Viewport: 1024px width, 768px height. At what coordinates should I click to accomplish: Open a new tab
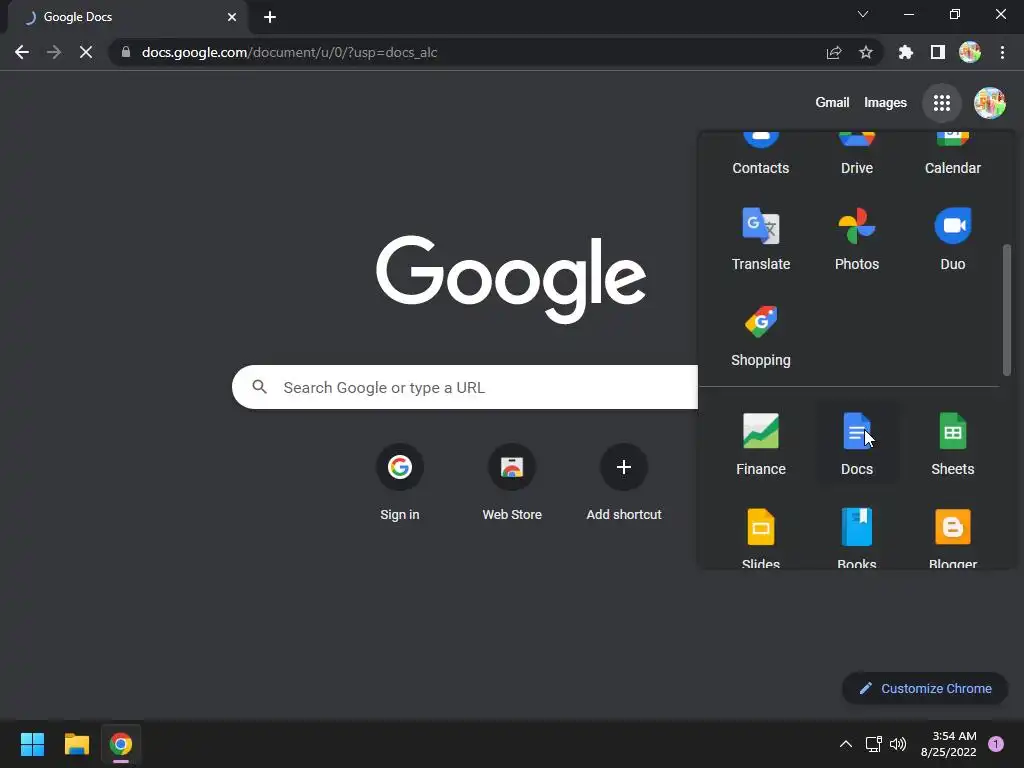pos(270,17)
